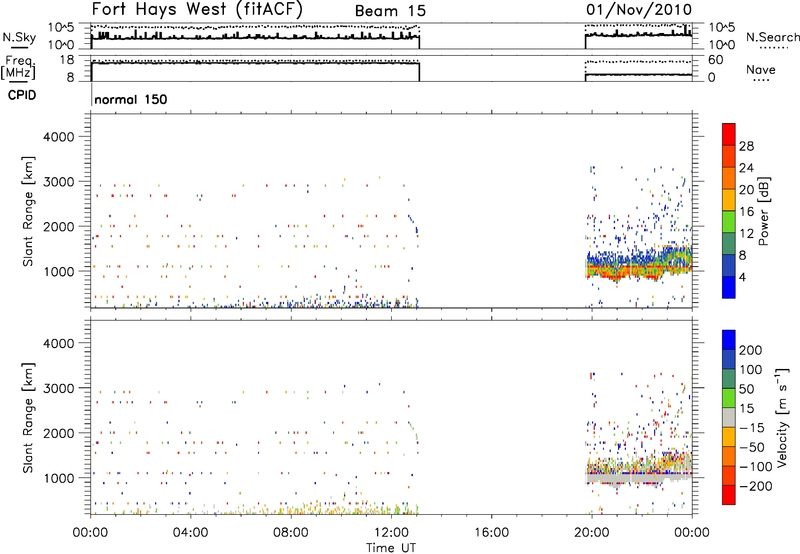Viewport: 800px width, 554px height.
Task: Select the '4' Power colorbar tick label
Action: point(743,277)
